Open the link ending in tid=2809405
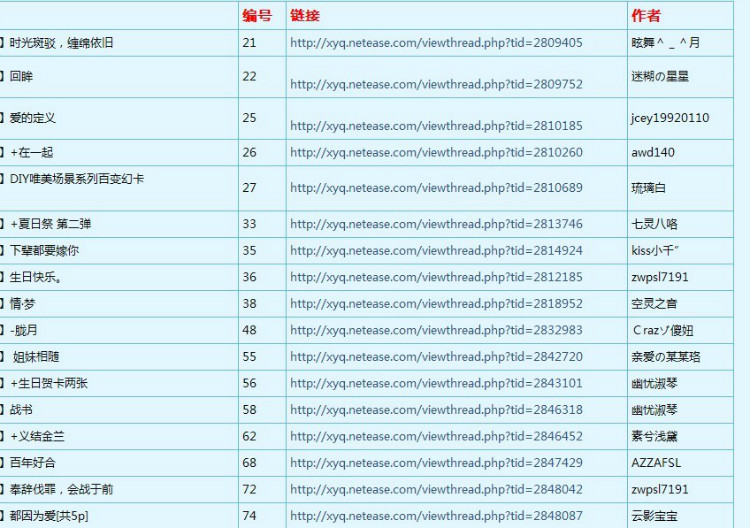Image resolution: width=750 pixels, height=528 pixels. click(436, 43)
